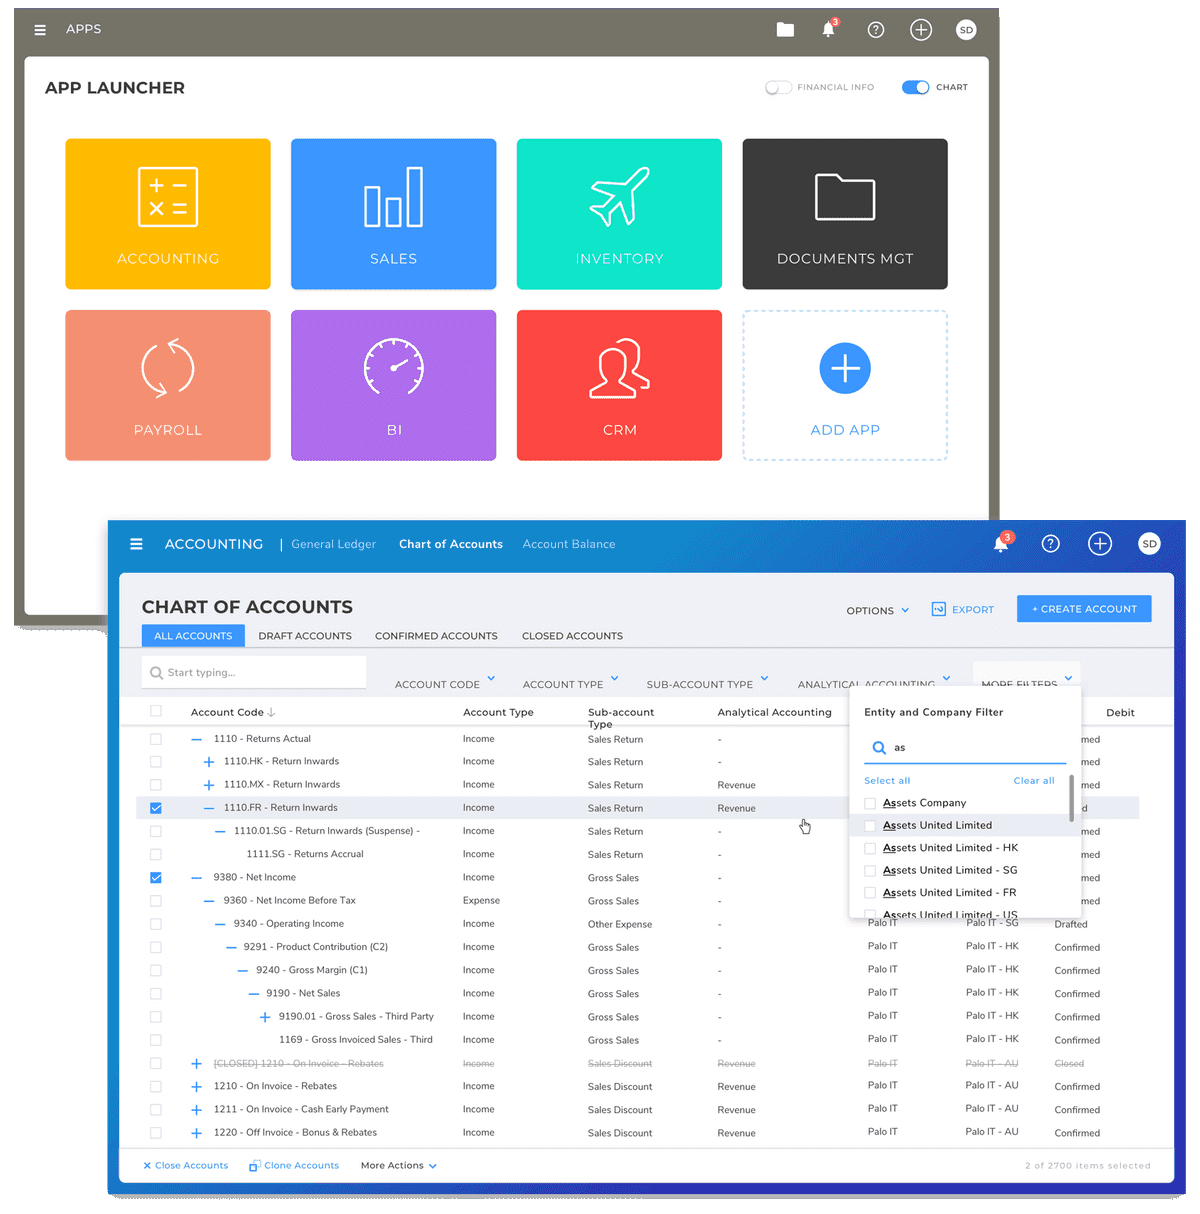The width and height of the screenshot is (1200, 1214).
Task: Open notifications bell in Accounting header
Action: 1000,544
